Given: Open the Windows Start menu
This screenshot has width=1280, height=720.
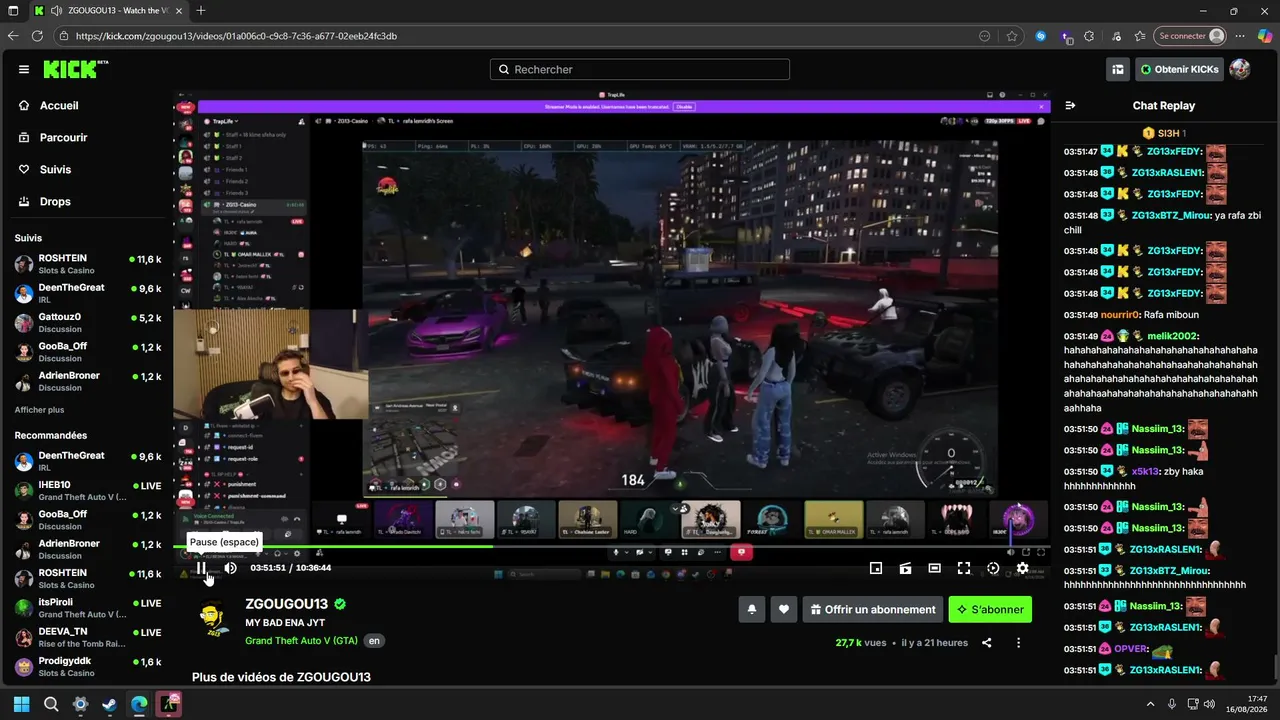Looking at the screenshot, I should (22, 704).
